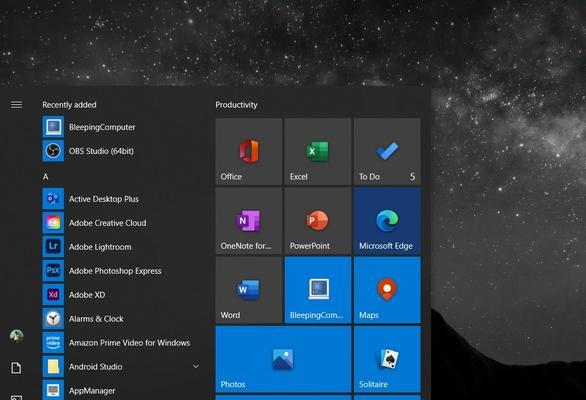Viewport: 586px width, 400px height.
Task: Click the To Do badge count 5
Action: [413, 176]
